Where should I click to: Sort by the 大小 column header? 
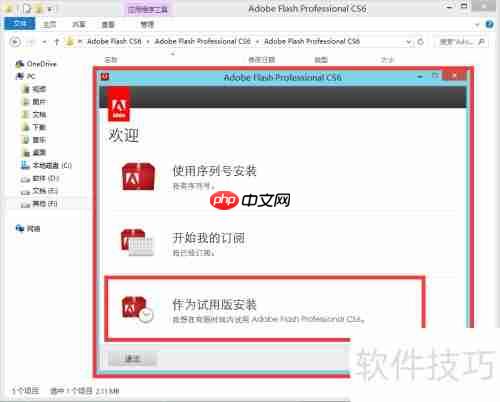387,60
